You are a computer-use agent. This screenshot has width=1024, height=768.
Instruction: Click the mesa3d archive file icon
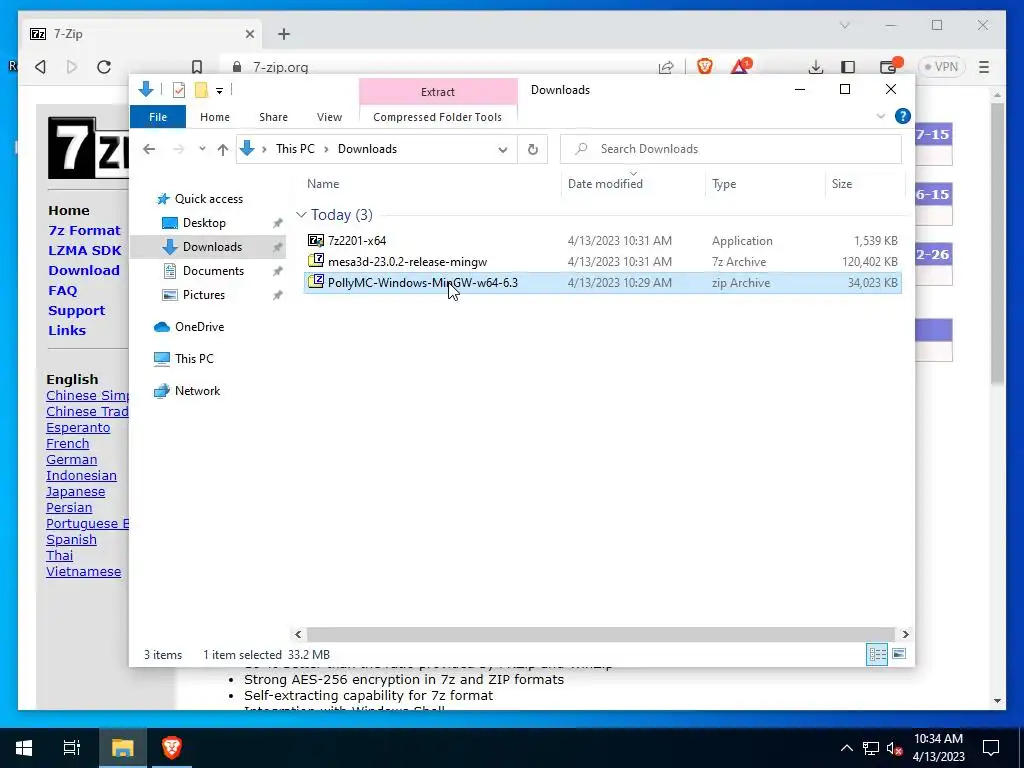[x=316, y=261]
